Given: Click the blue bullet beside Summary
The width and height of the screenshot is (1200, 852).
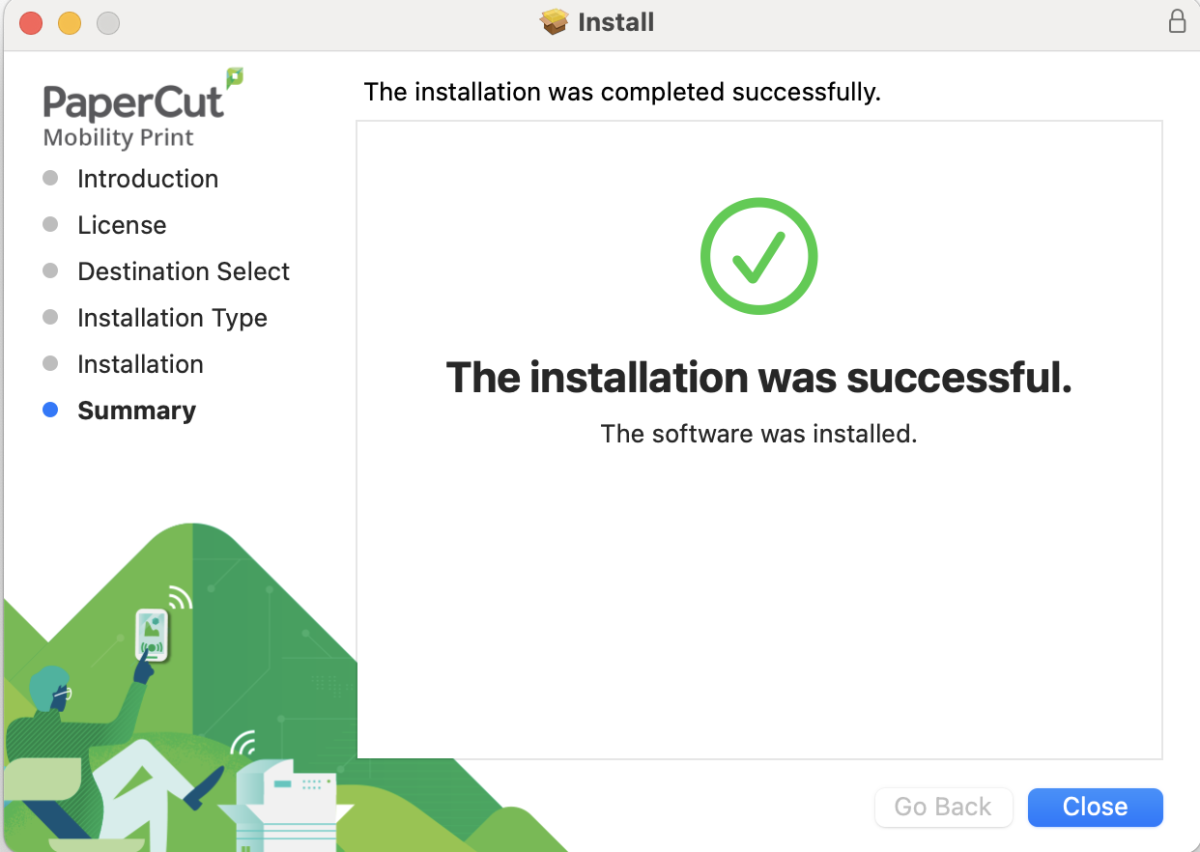Looking at the screenshot, I should (x=51, y=410).
